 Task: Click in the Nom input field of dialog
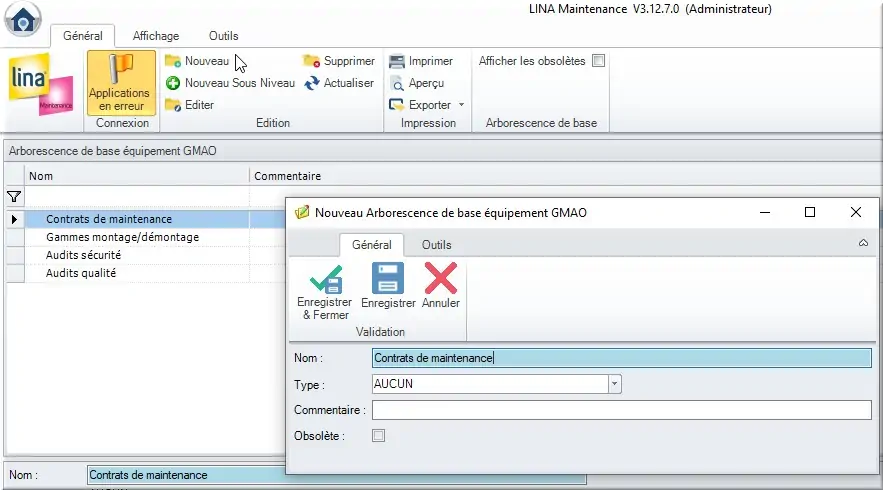tap(622, 358)
